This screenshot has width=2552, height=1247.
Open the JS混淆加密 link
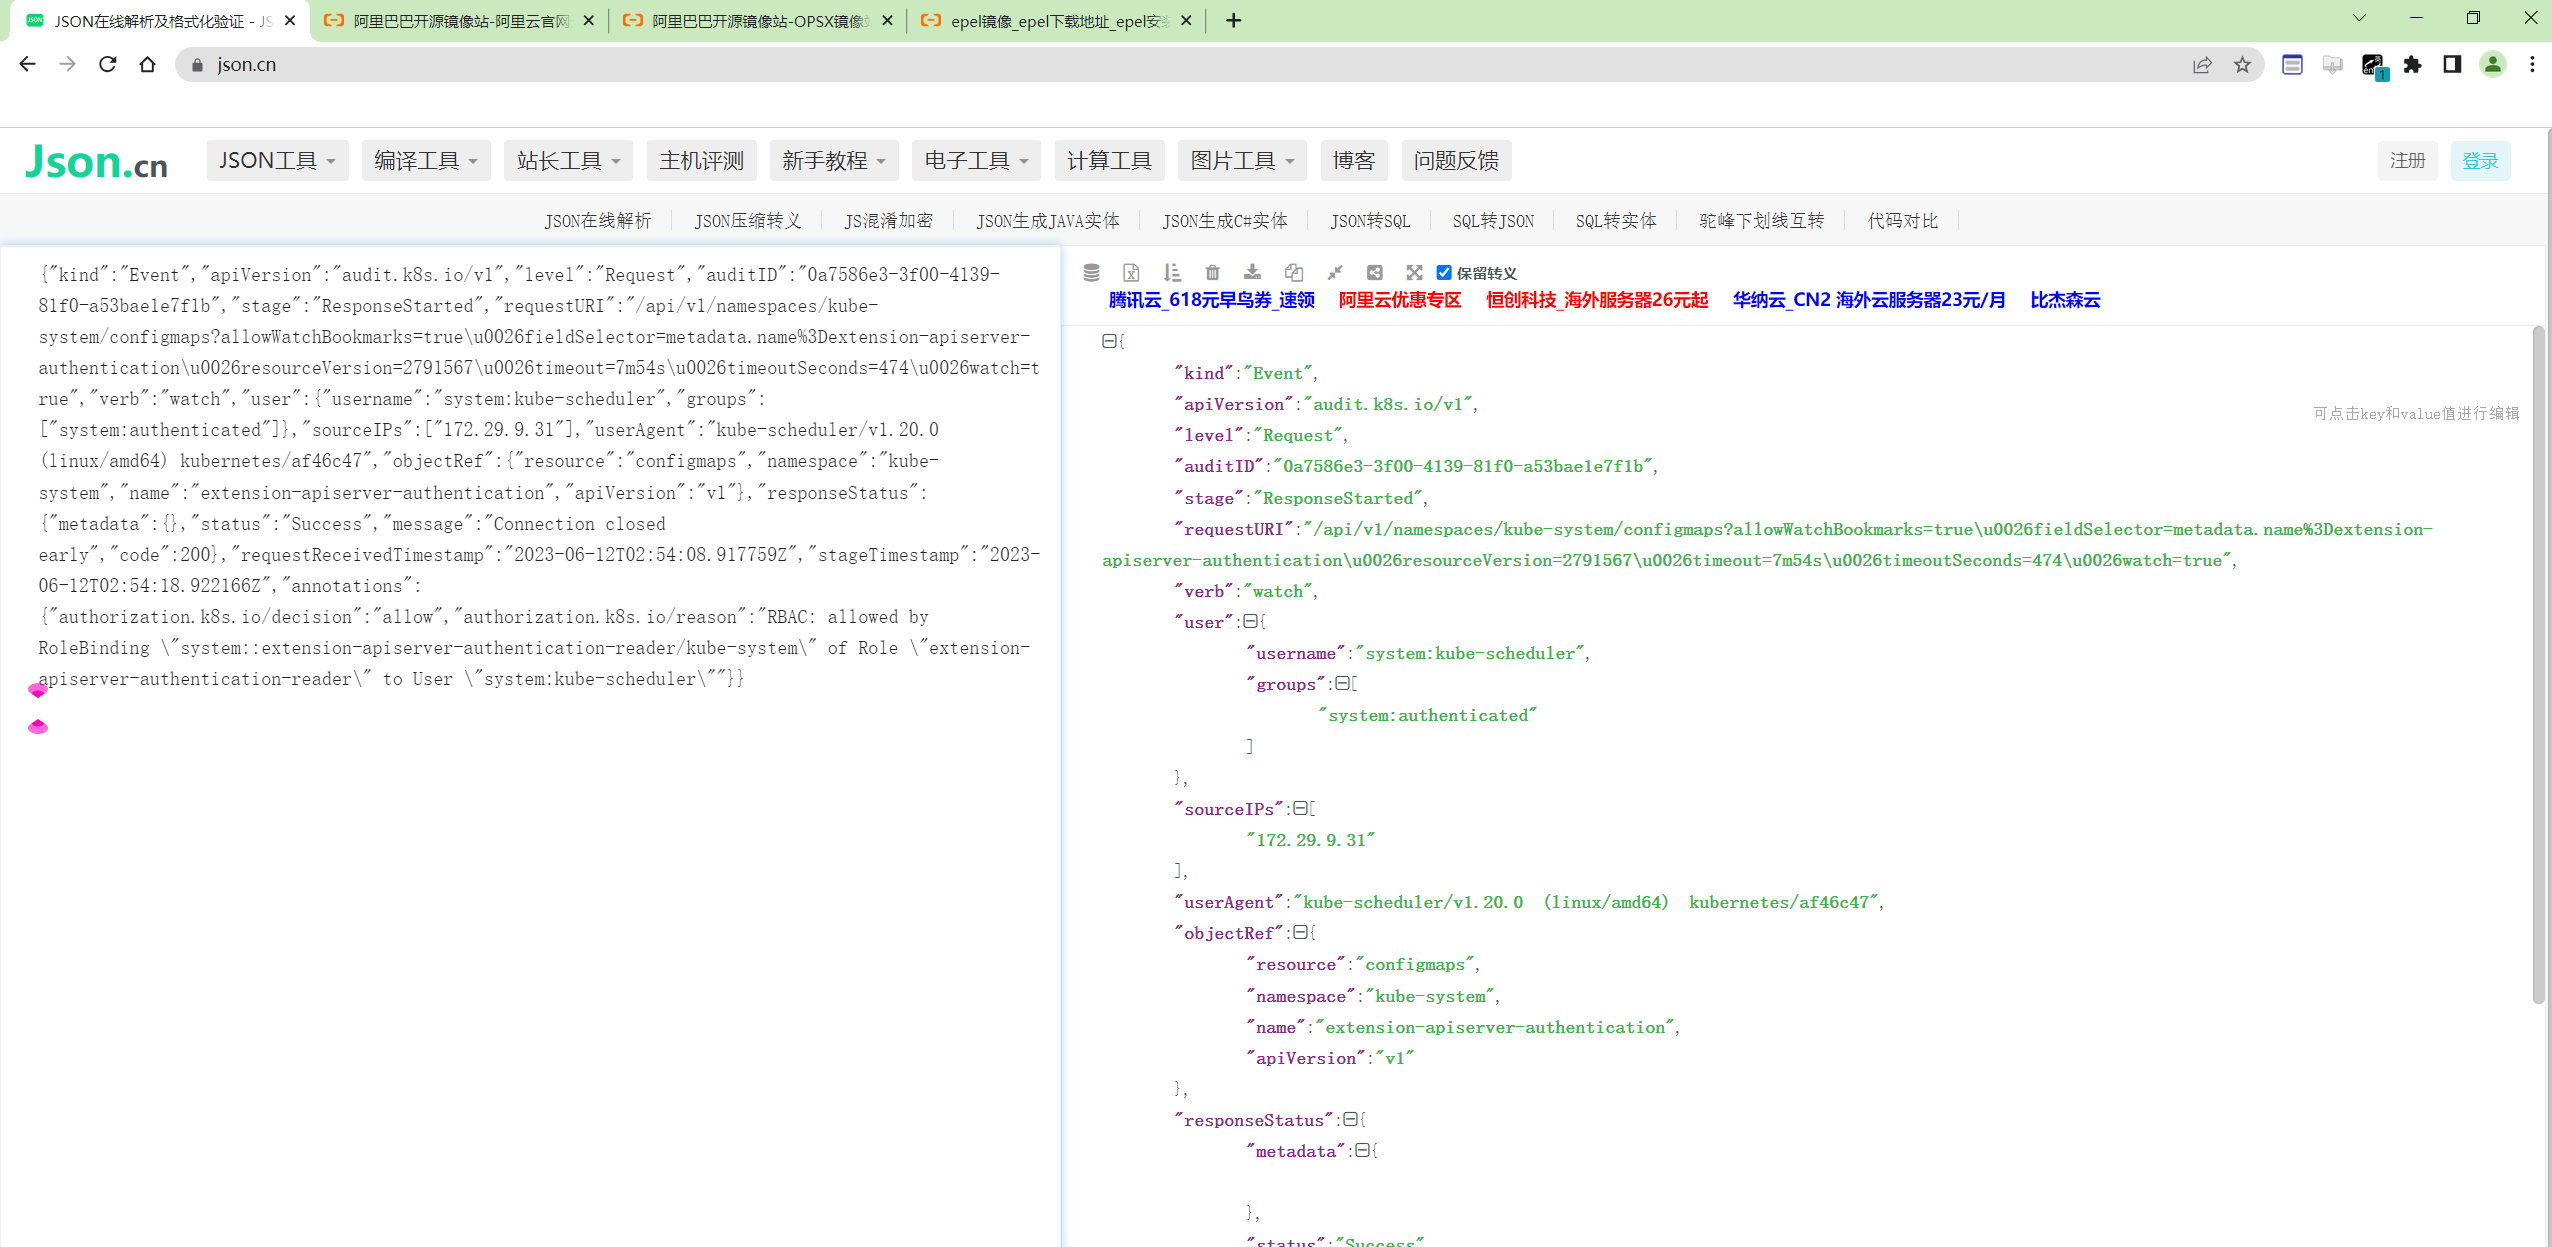(x=888, y=220)
